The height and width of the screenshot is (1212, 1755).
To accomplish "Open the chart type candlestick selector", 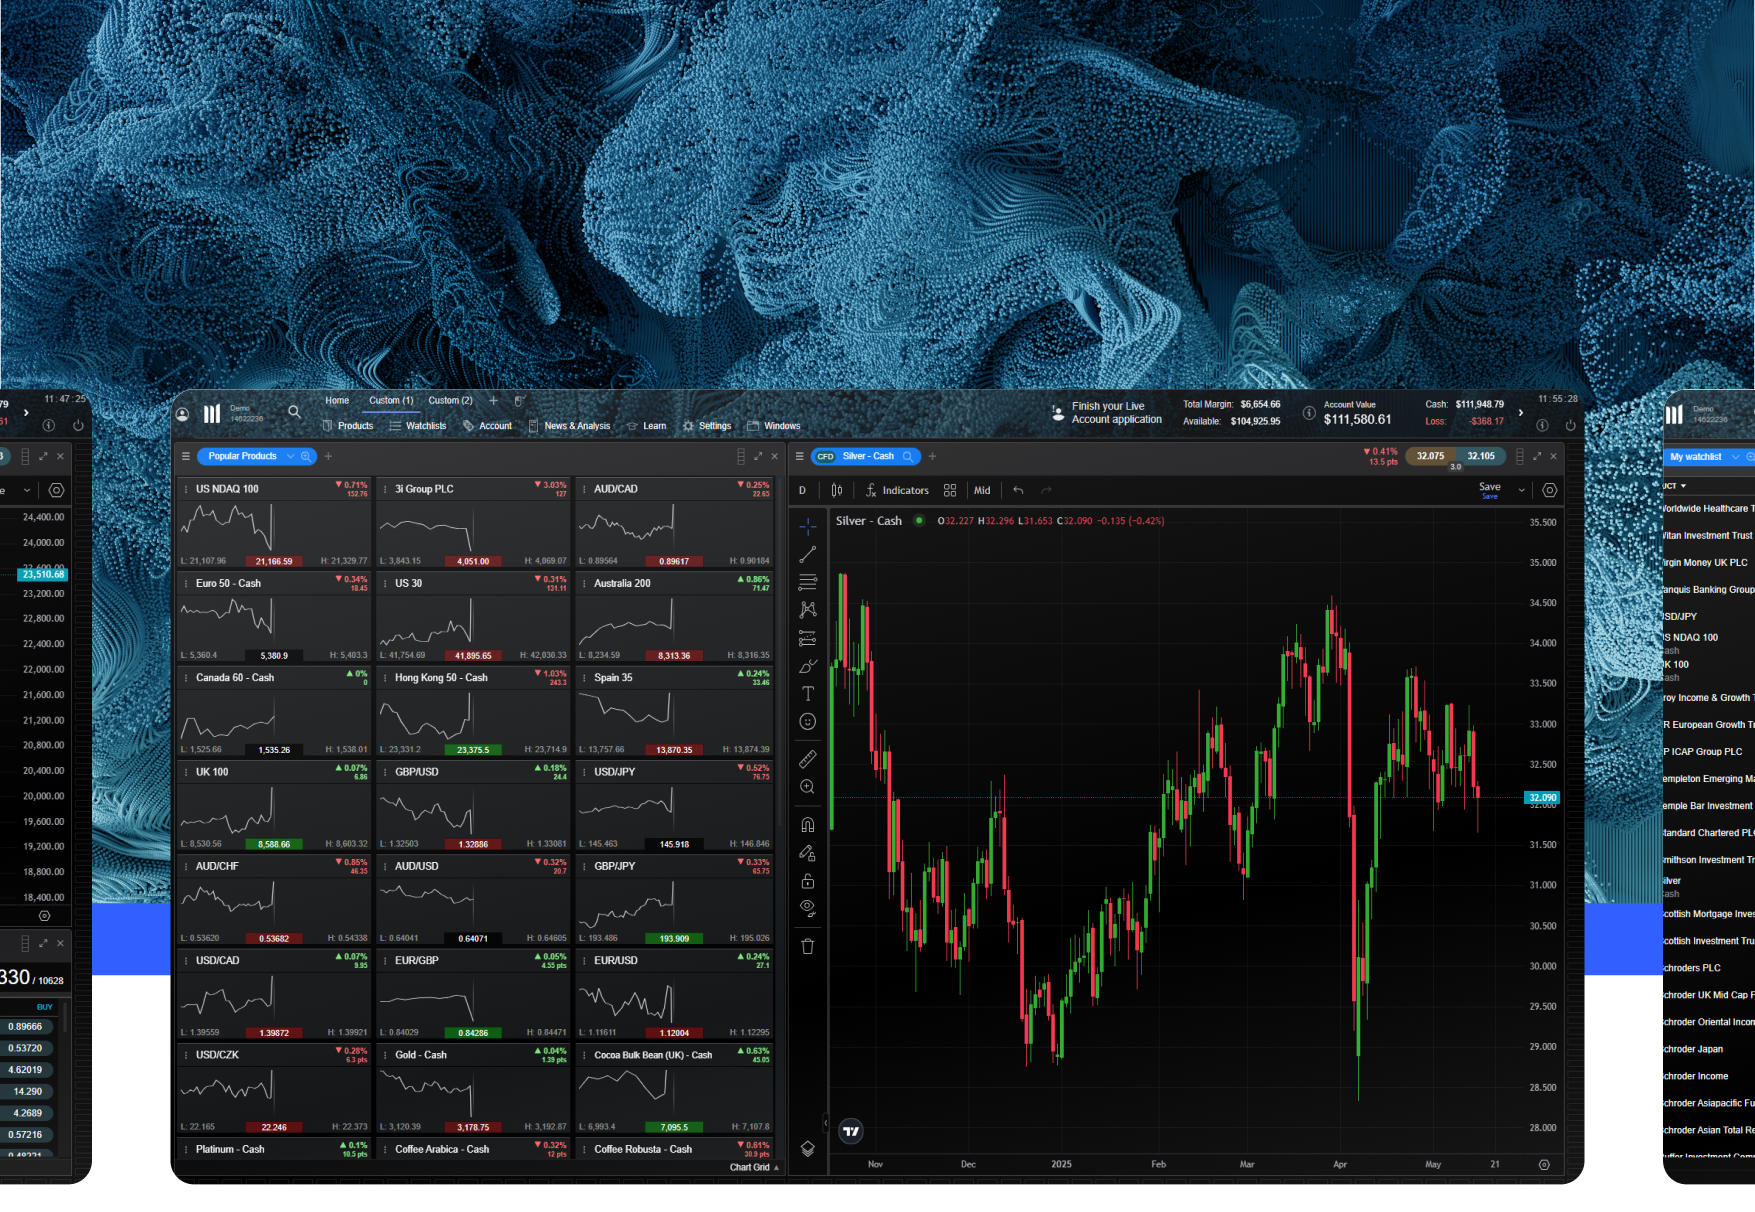I will pos(837,490).
